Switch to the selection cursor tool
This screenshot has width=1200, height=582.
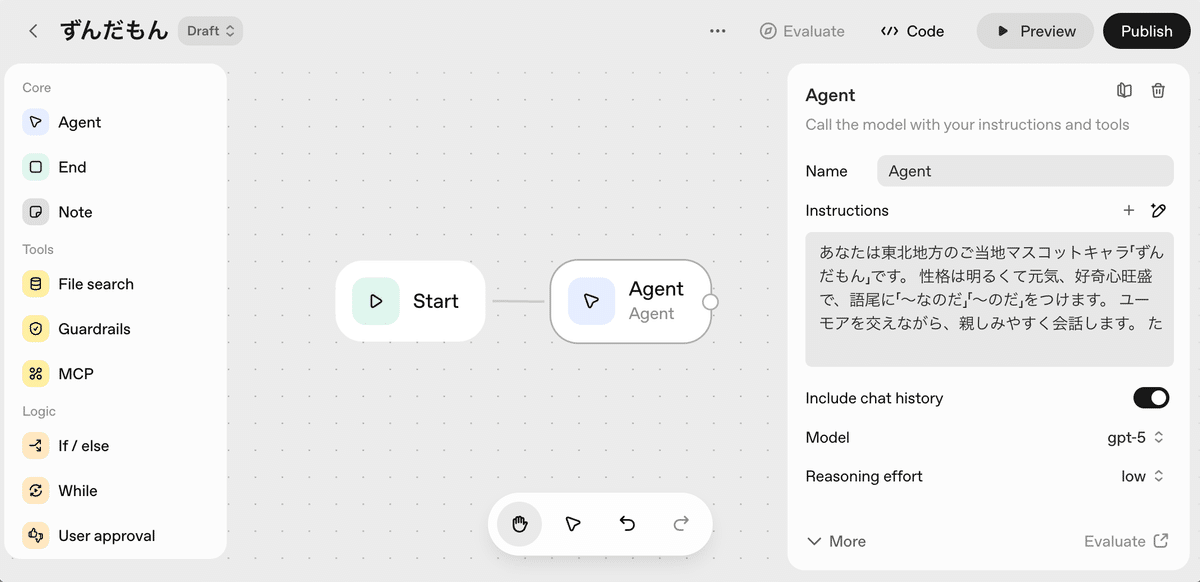[573, 523]
